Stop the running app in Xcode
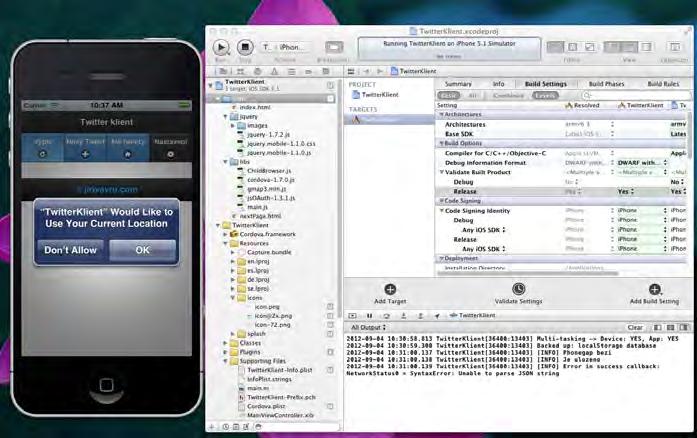This screenshot has height=438, width=697. pos(244,47)
